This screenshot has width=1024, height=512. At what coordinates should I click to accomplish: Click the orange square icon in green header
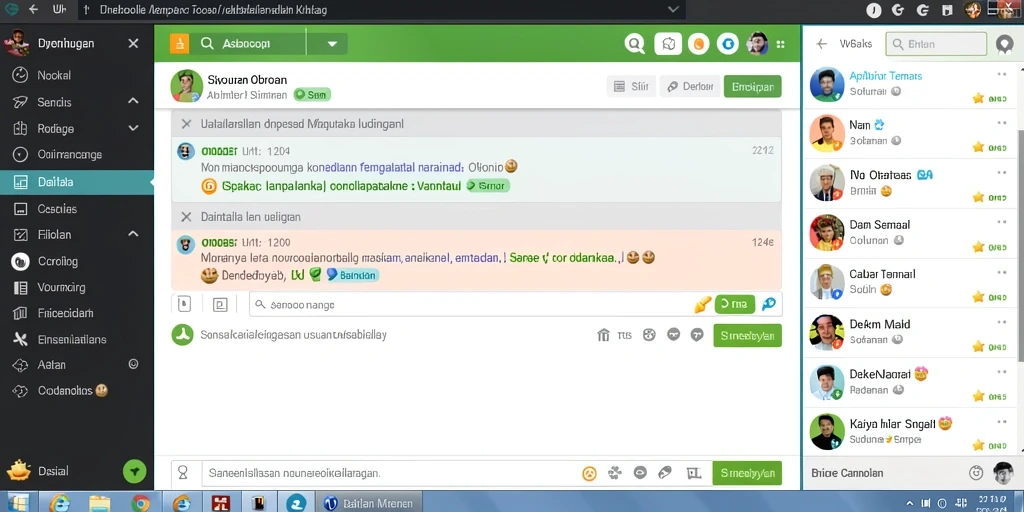pos(179,44)
